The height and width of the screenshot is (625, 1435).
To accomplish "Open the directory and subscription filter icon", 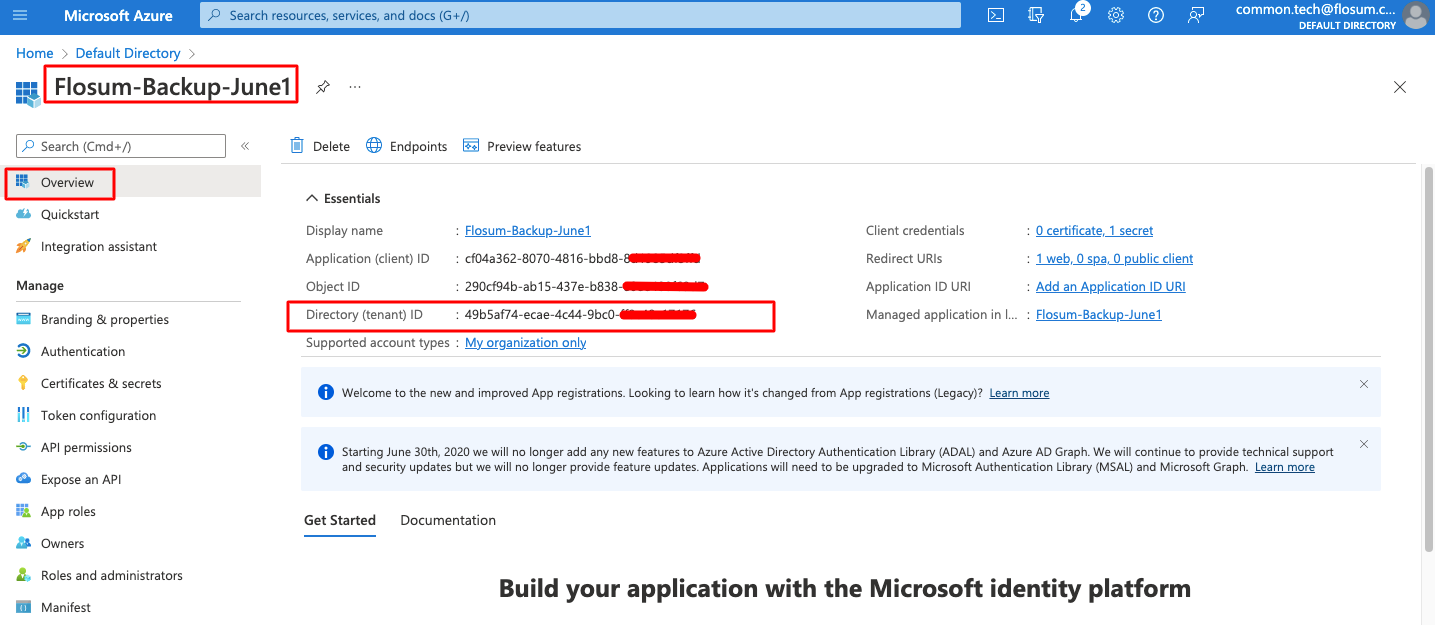I will (1036, 15).
